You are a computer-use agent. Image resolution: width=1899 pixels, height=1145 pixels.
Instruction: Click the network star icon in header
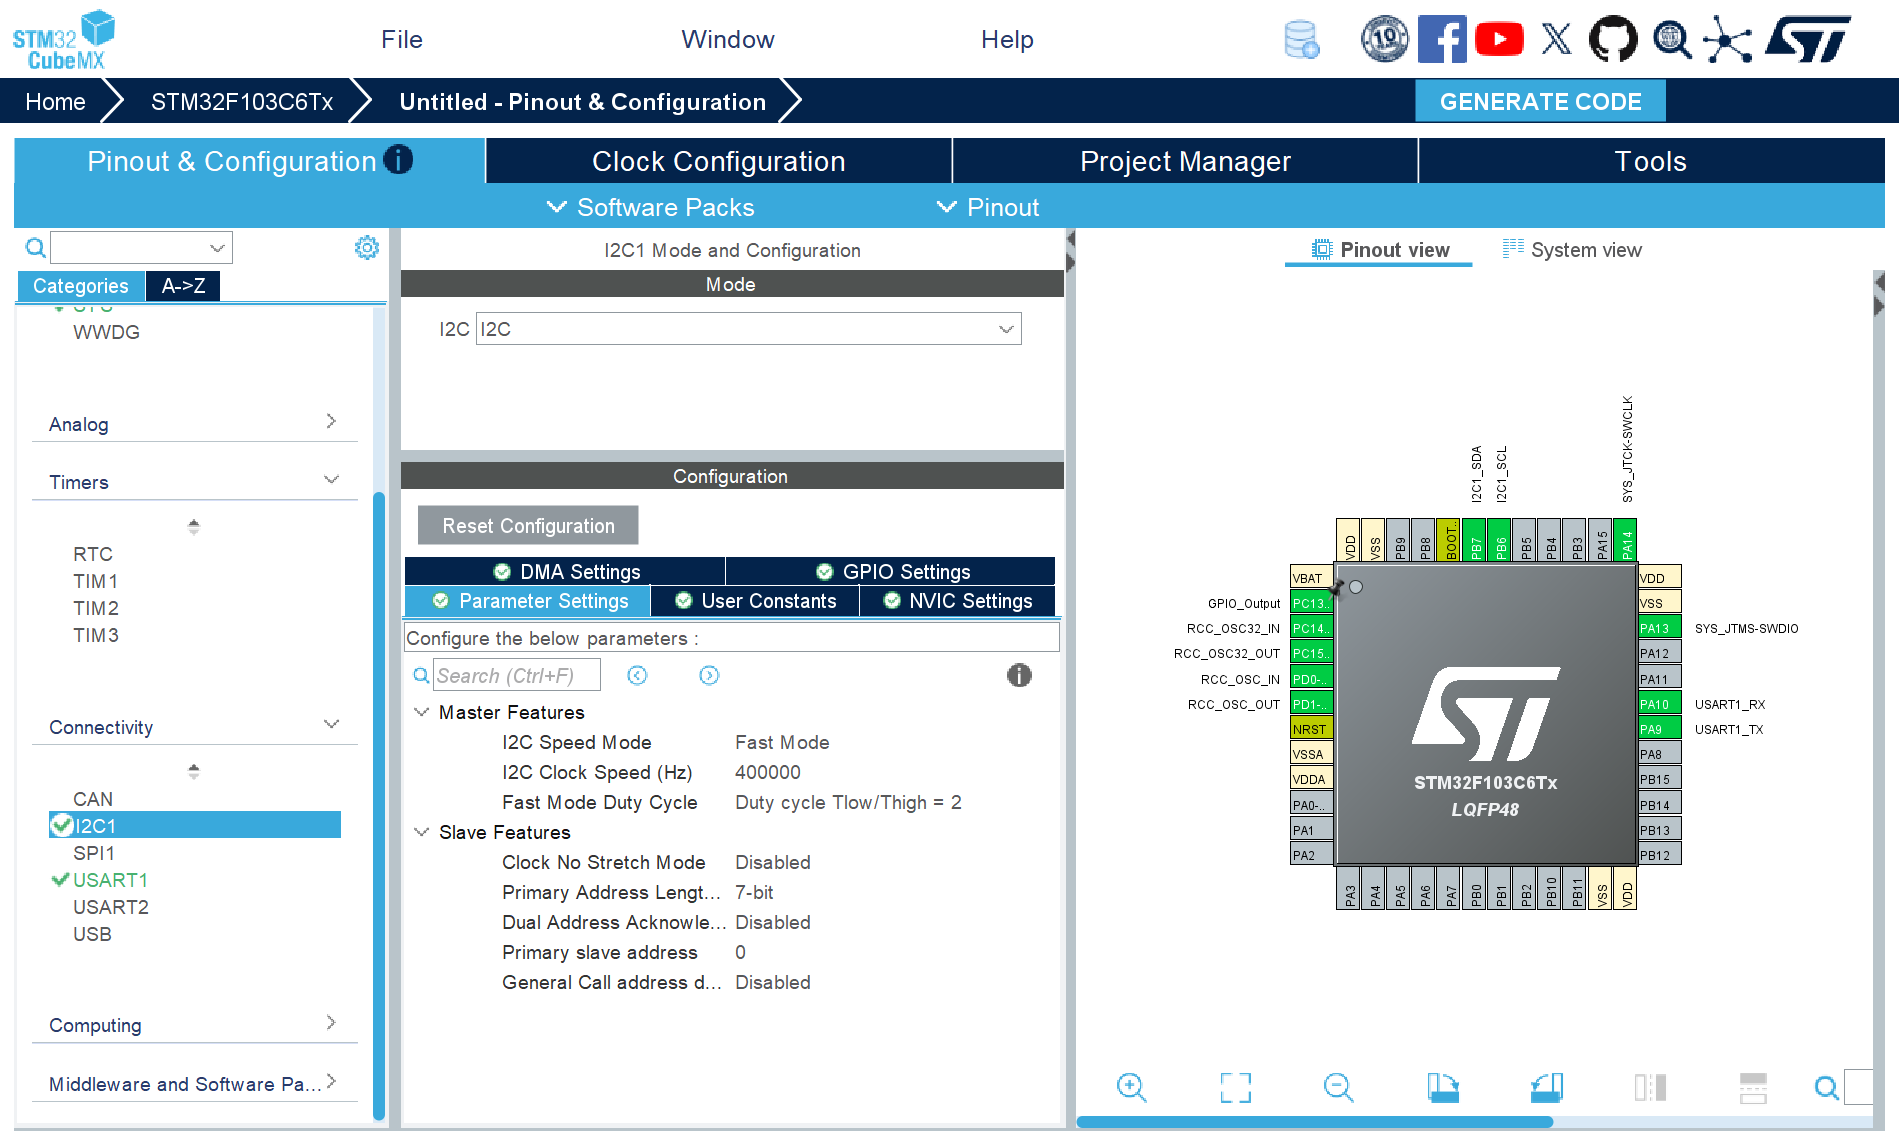coord(1728,40)
